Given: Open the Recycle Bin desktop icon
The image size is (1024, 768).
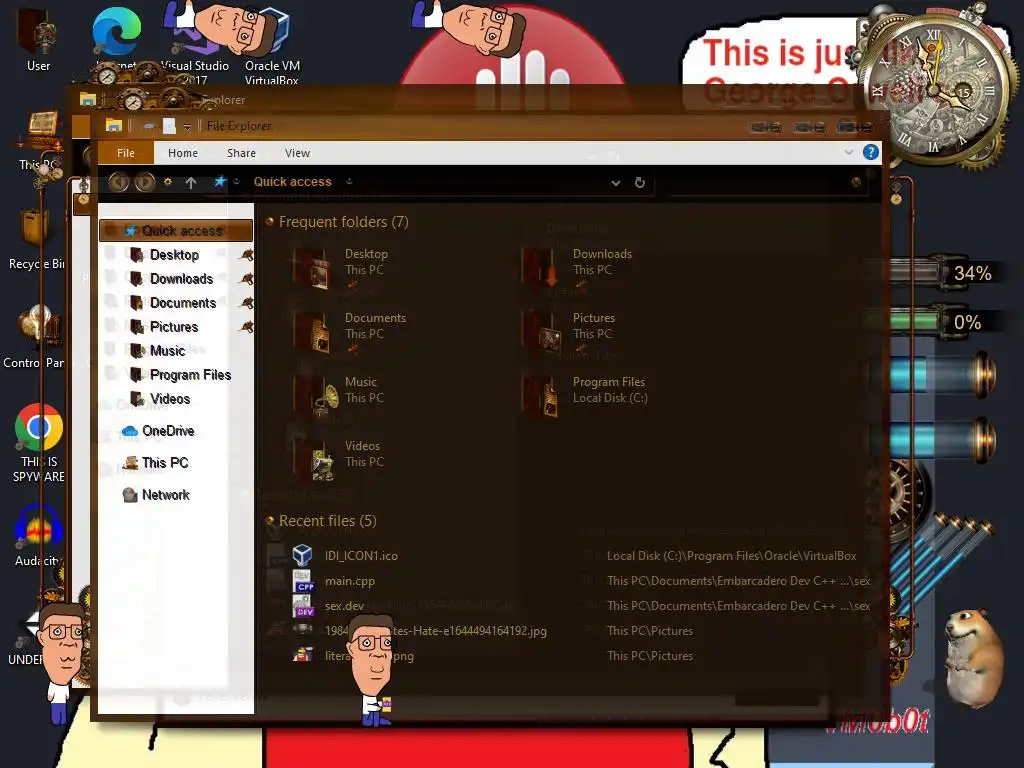Looking at the screenshot, I should pos(36,239).
